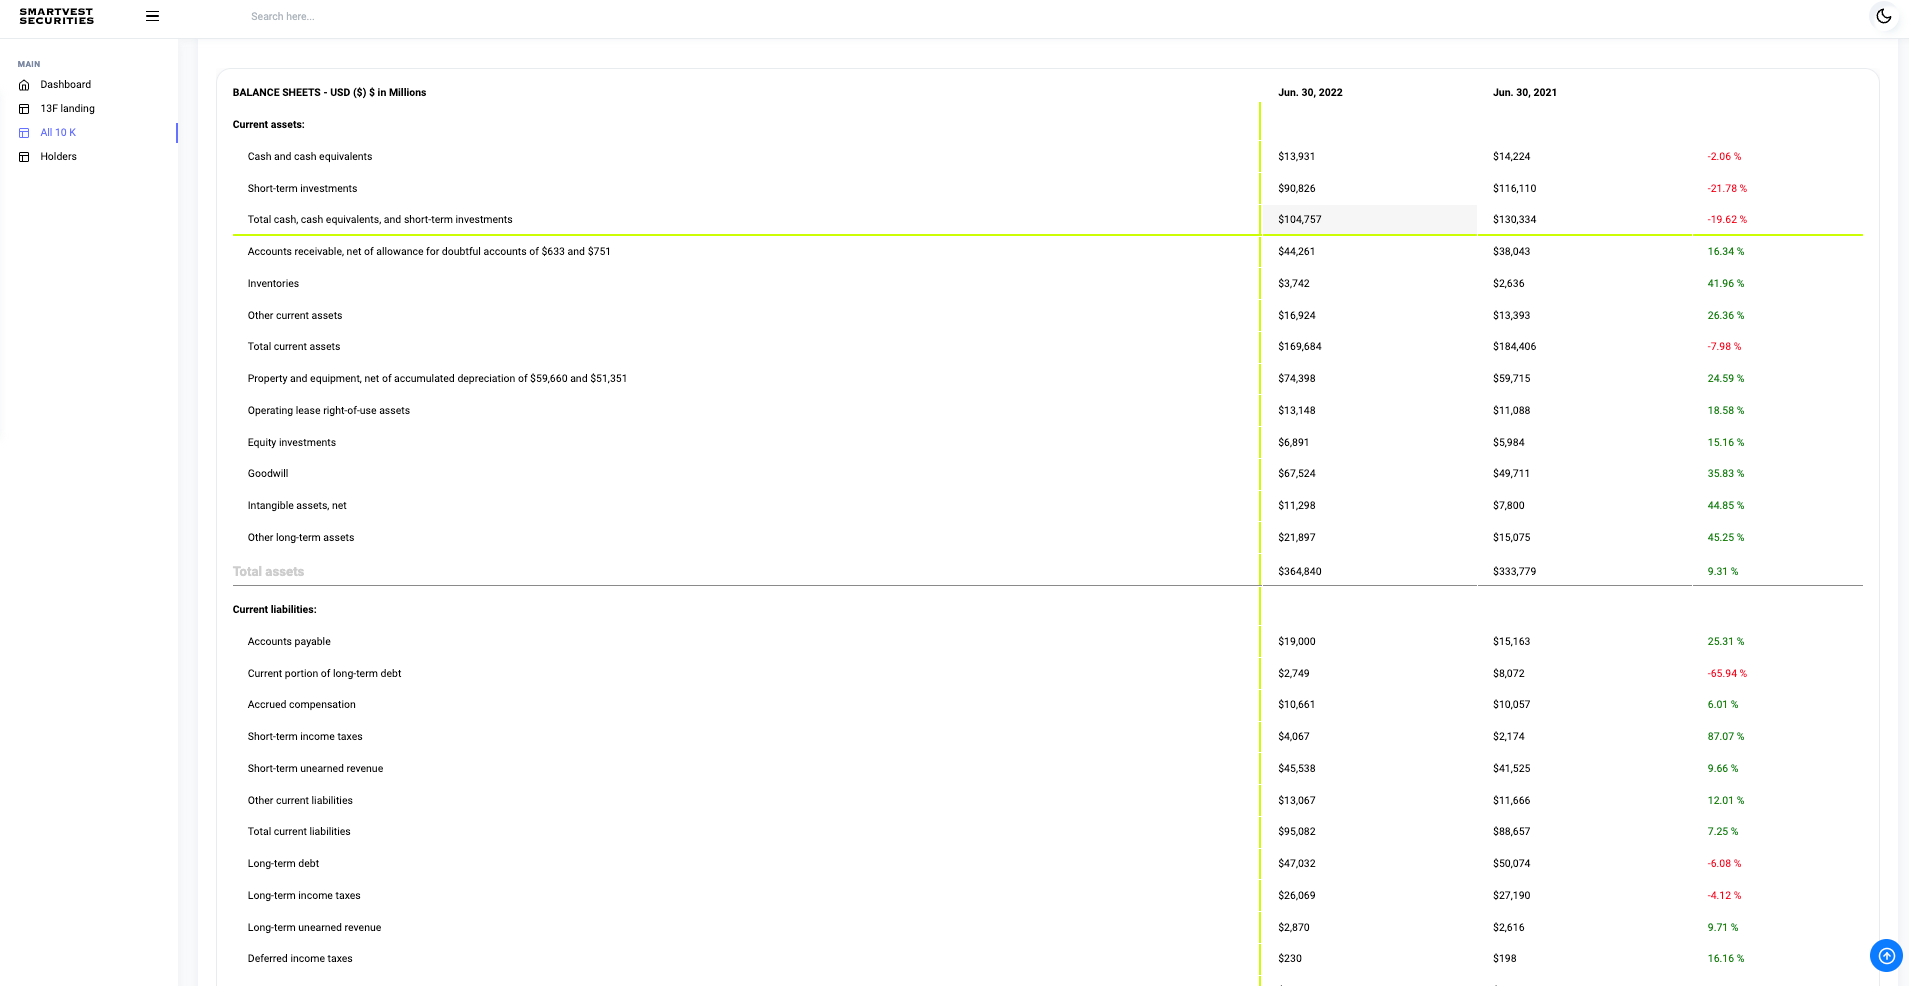Image resolution: width=1909 pixels, height=986 pixels.
Task: Select Property and equipment row label
Action: click(x=437, y=379)
